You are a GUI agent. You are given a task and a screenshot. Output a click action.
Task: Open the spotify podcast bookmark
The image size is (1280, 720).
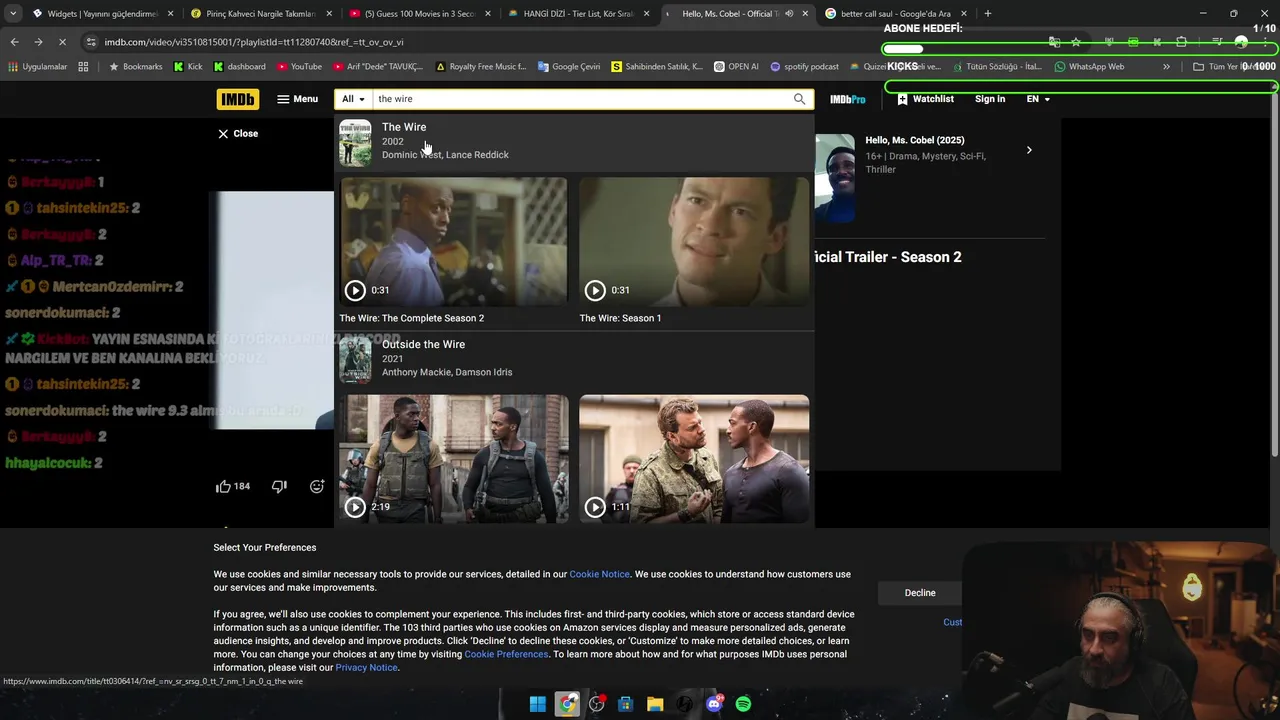(804, 67)
